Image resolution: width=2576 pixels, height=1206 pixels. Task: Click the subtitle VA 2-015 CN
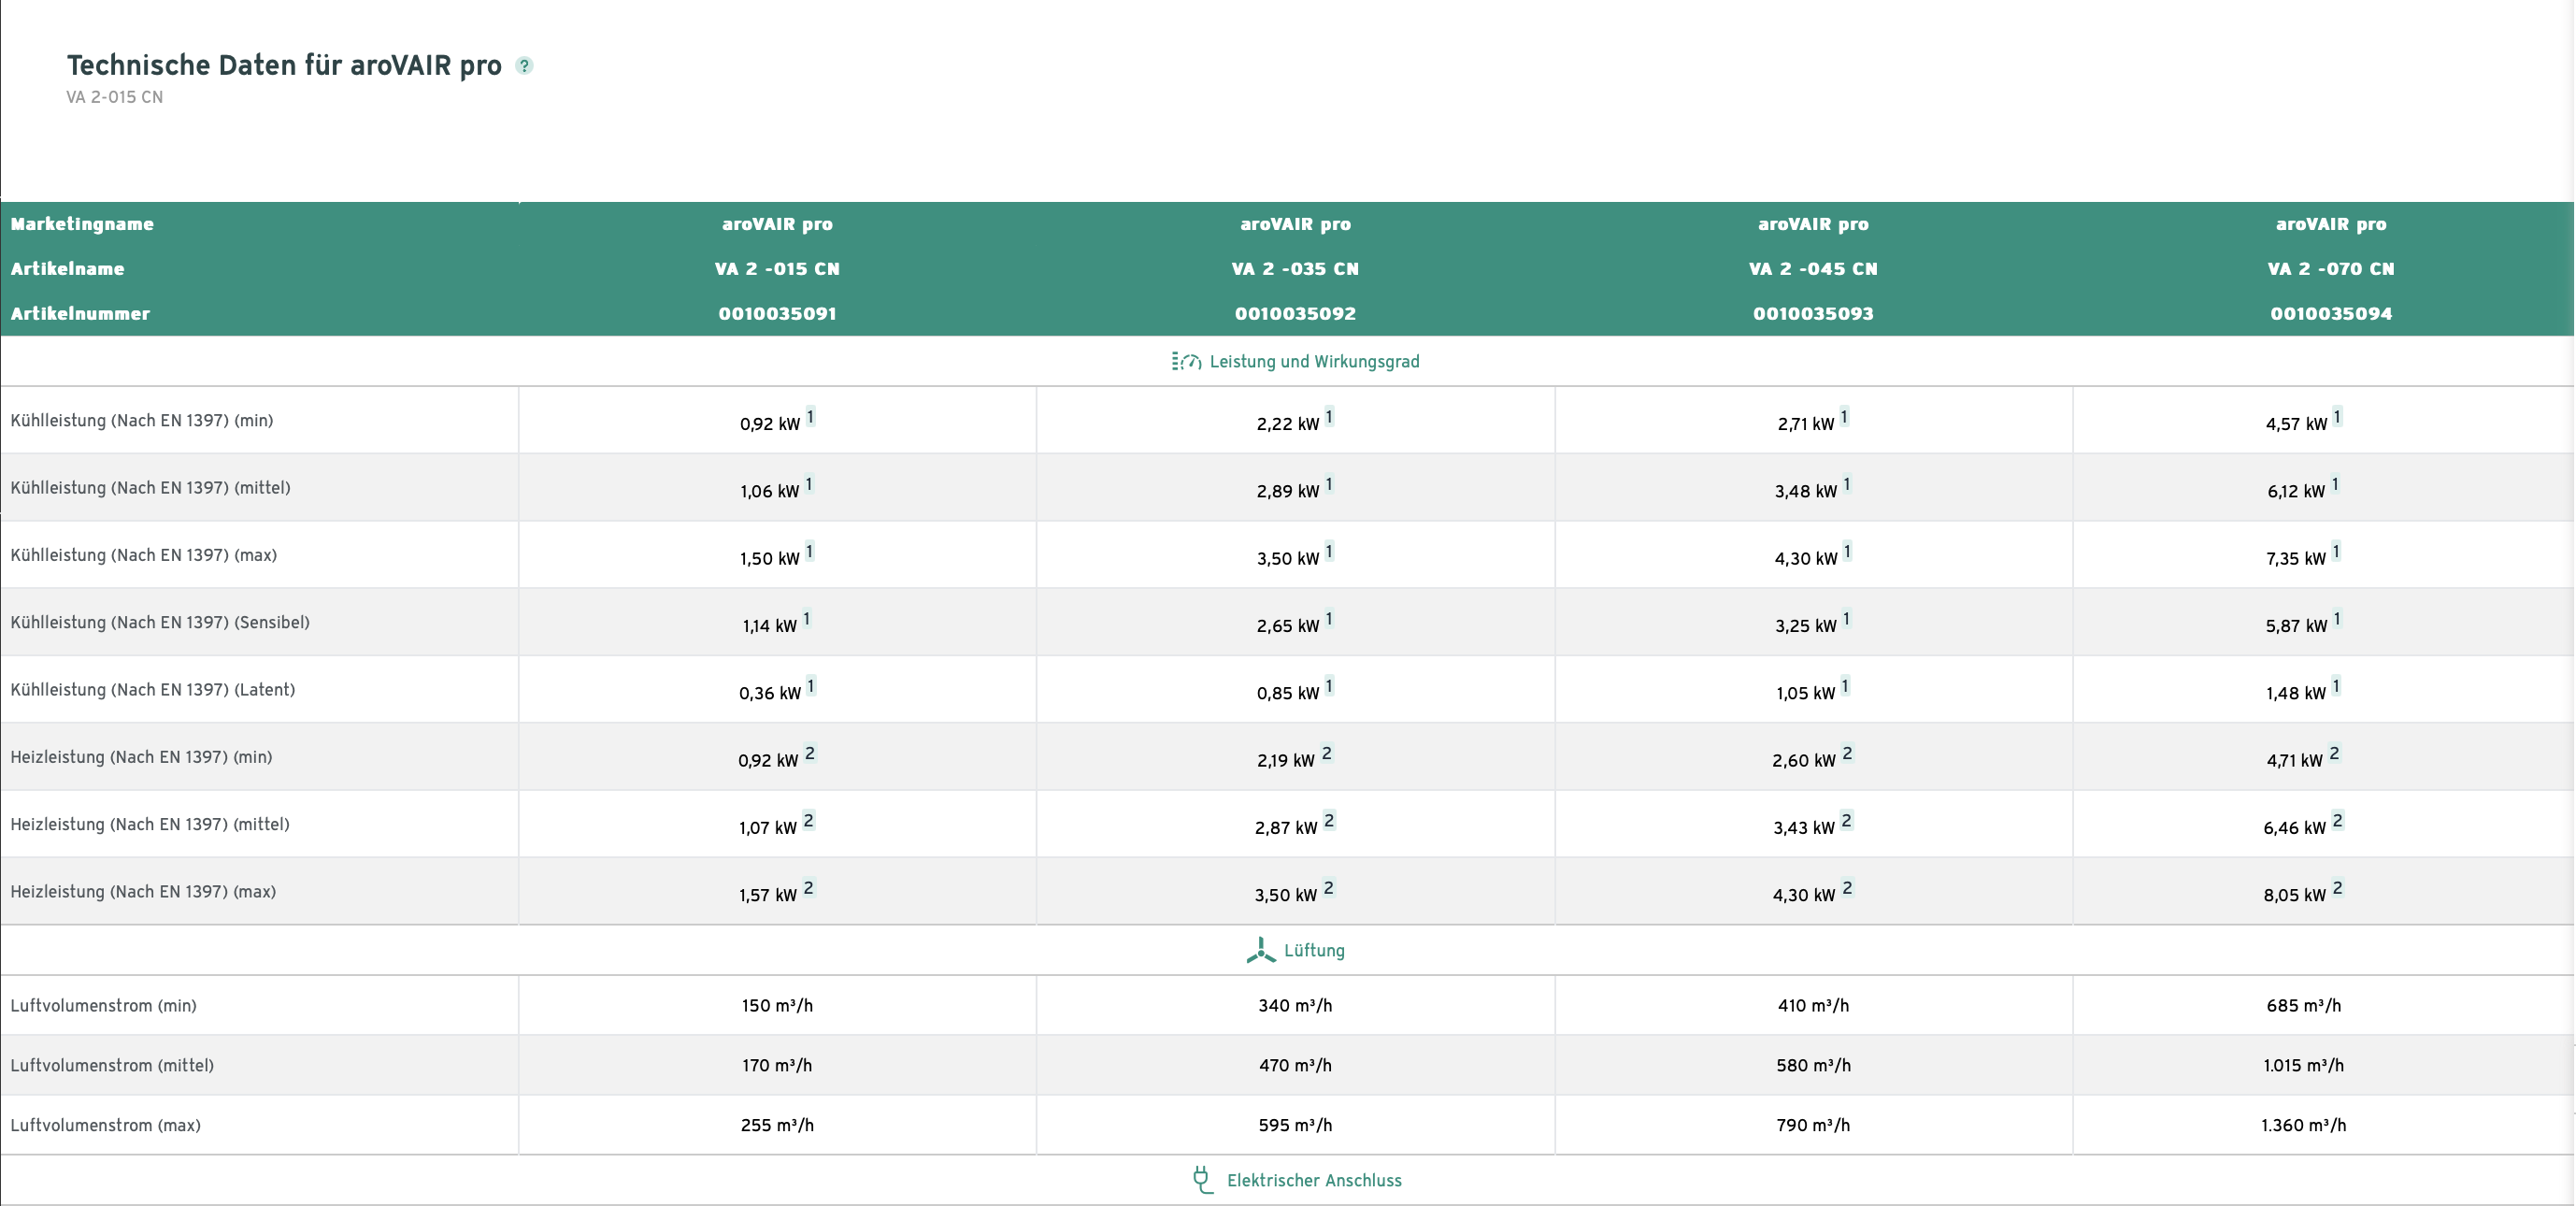[114, 97]
